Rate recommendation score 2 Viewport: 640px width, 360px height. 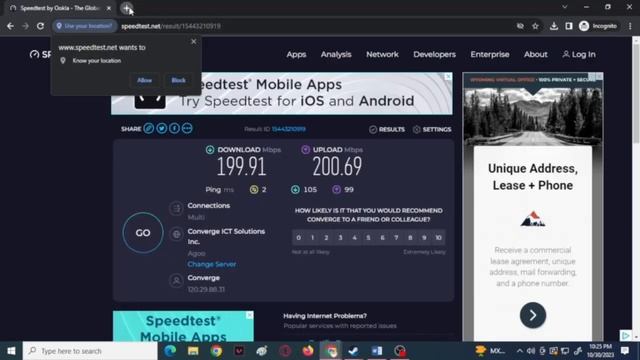click(326, 238)
